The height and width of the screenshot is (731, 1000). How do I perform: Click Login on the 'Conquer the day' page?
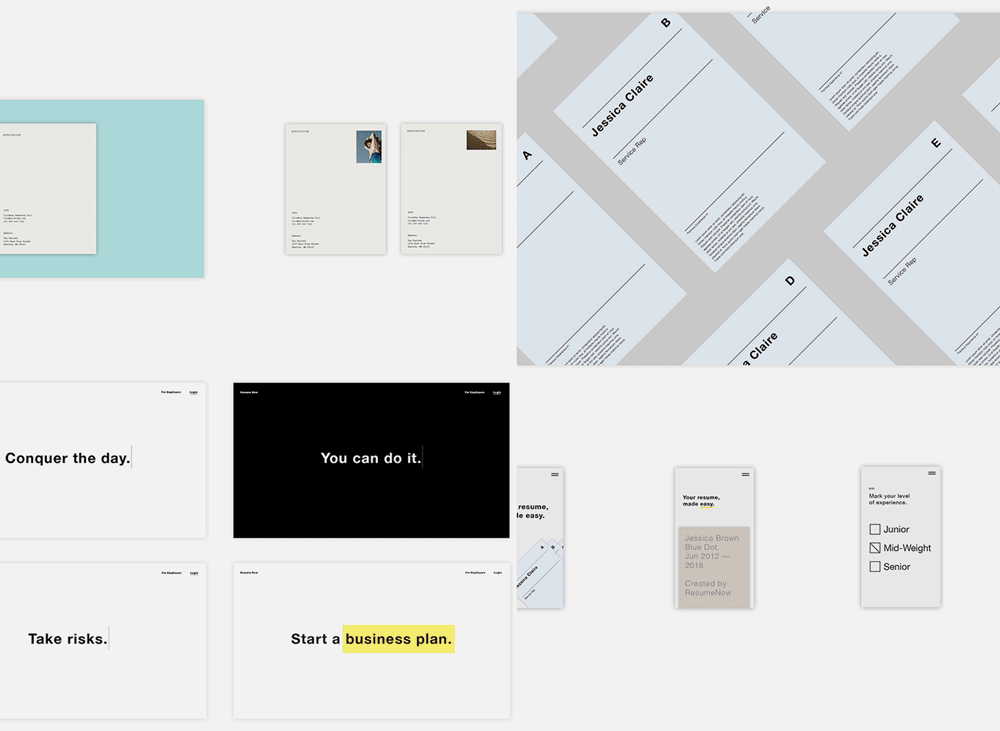pos(194,392)
